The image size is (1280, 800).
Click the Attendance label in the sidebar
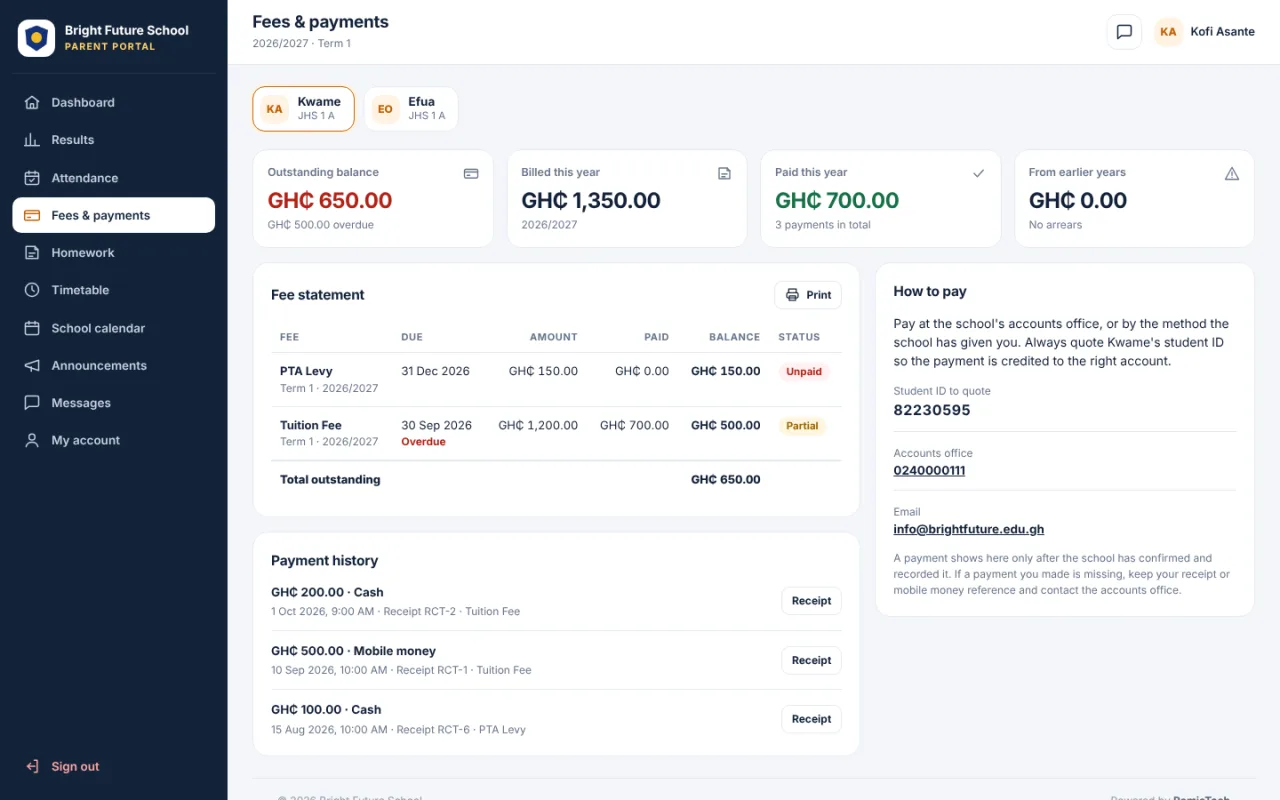point(85,178)
